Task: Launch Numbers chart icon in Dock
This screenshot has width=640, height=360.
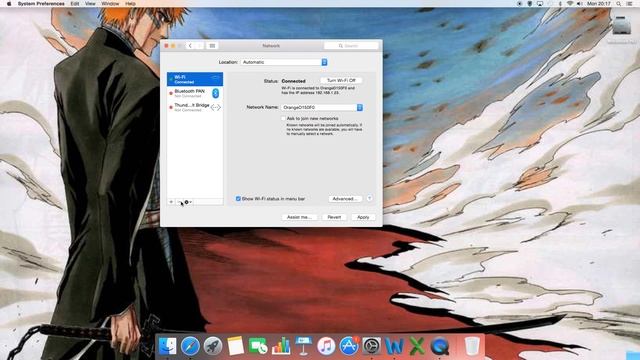Action: pos(281,346)
